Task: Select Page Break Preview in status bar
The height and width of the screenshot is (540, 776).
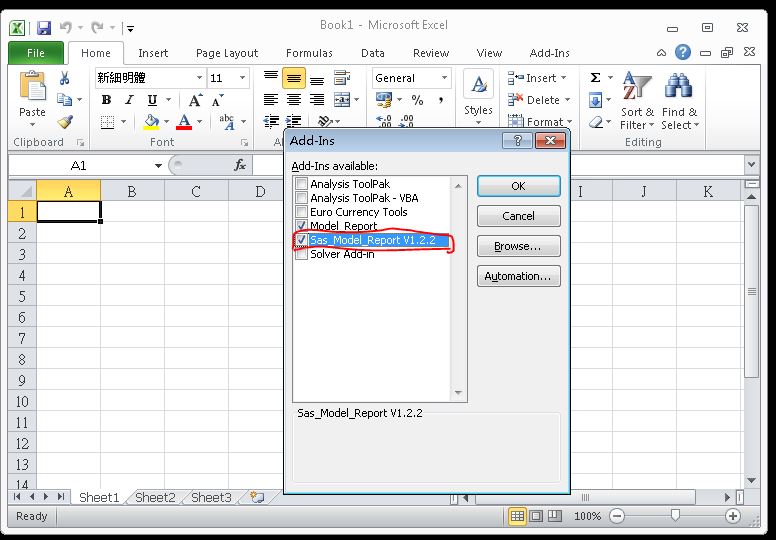Action: 555,516
